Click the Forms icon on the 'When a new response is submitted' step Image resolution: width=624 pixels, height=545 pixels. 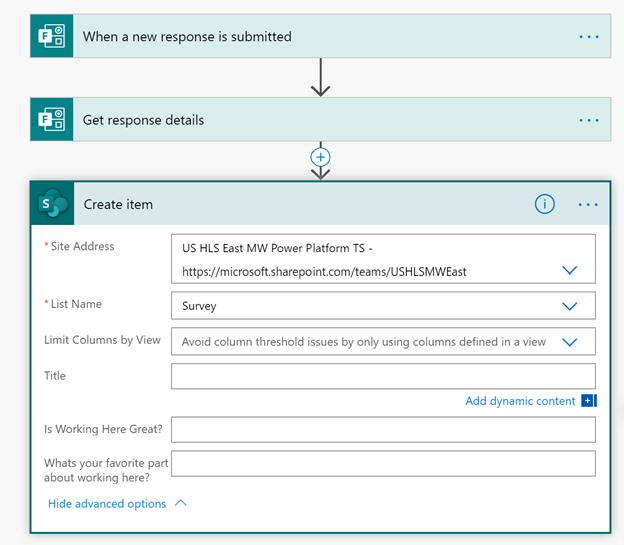pos(52,36)
